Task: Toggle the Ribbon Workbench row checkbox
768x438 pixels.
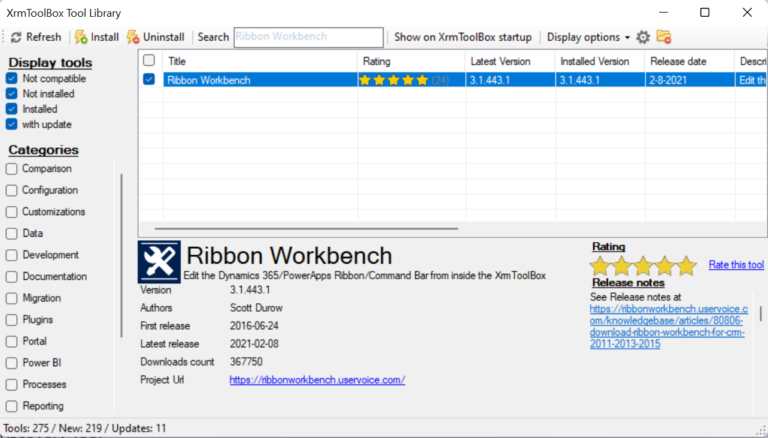Action: 149,79
